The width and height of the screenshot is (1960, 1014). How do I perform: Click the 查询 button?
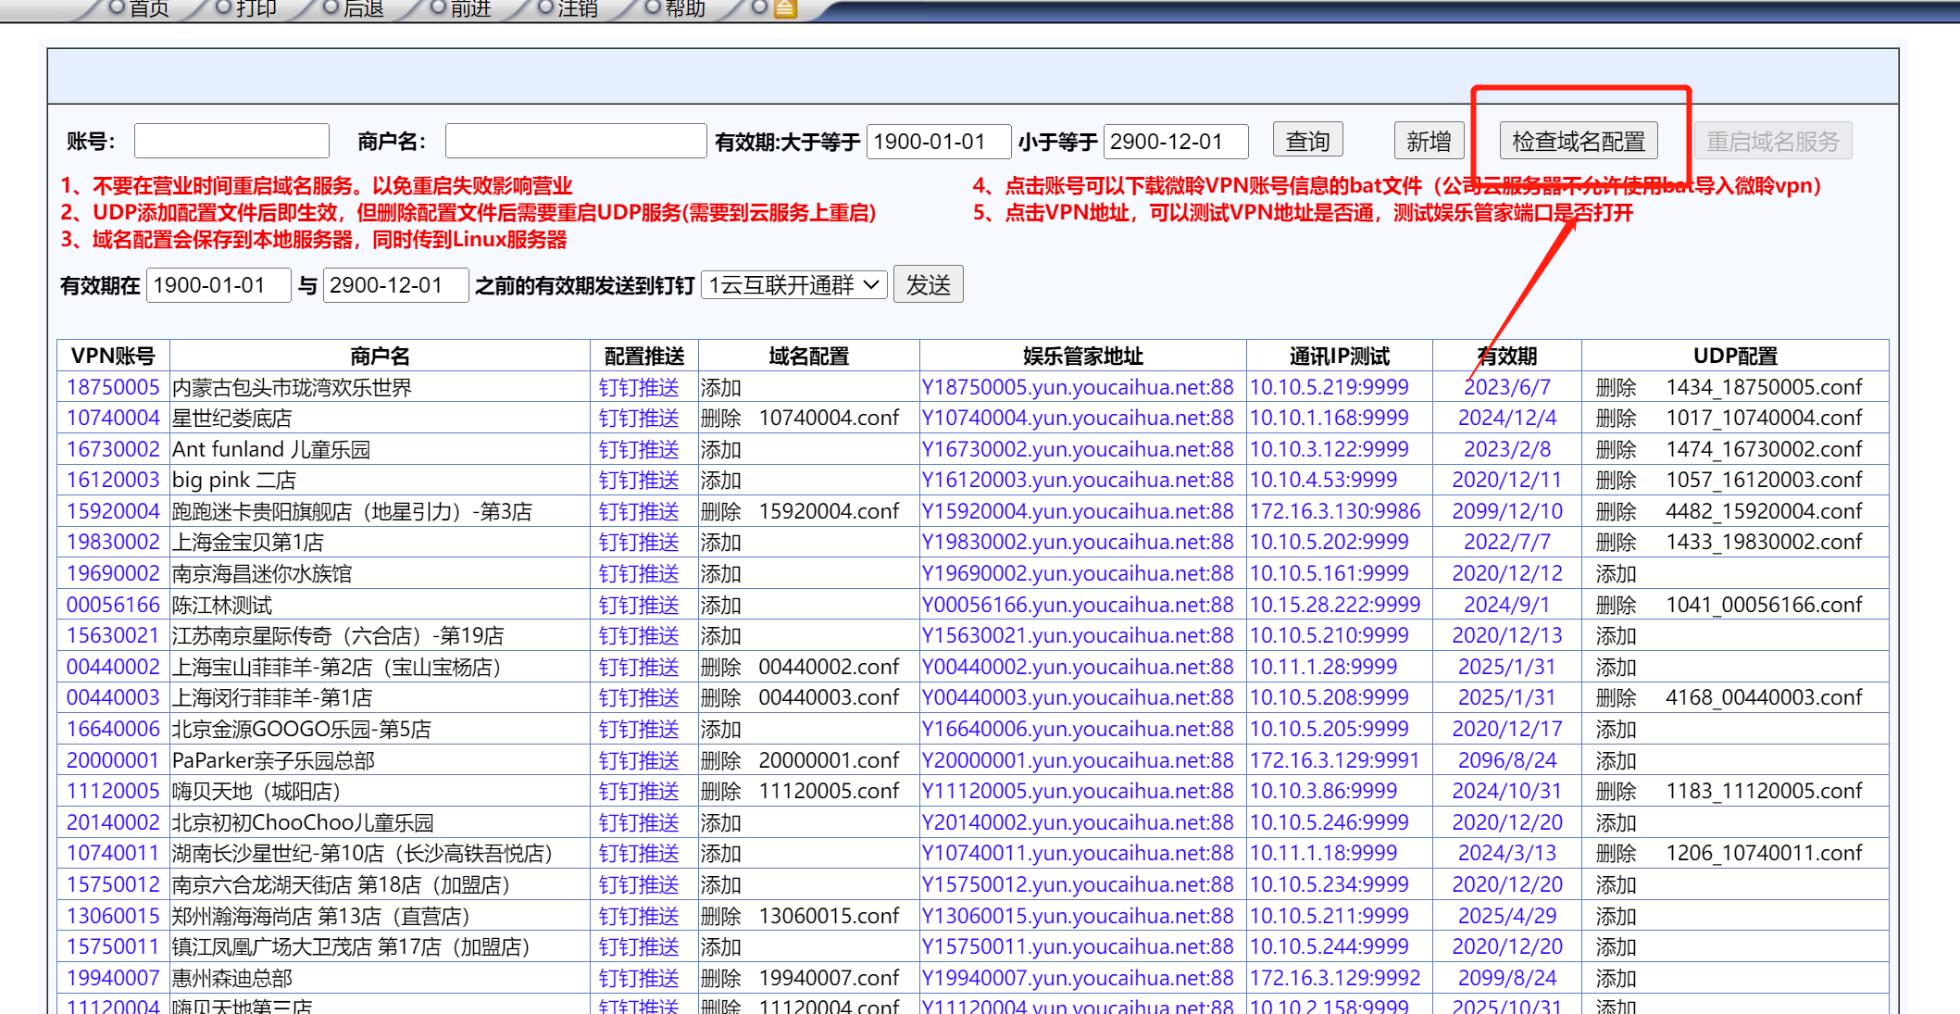pos(1307,141)
